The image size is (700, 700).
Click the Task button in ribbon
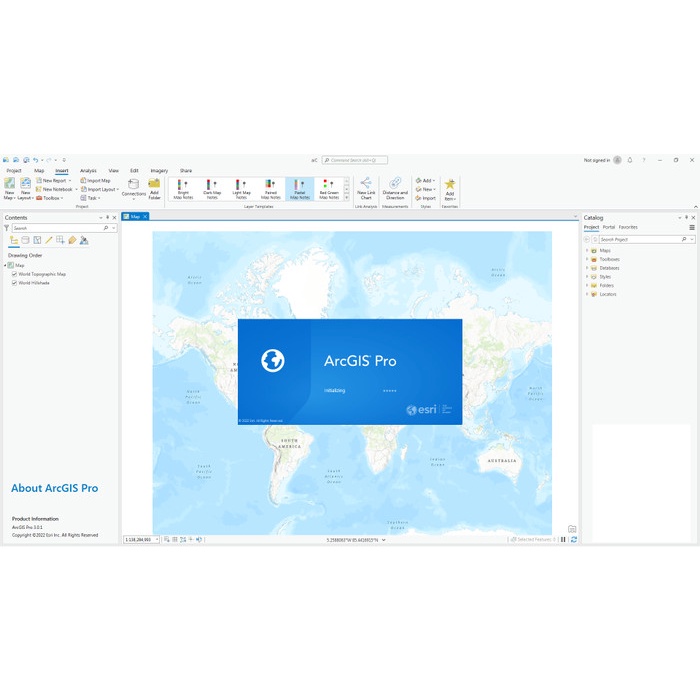90,198
